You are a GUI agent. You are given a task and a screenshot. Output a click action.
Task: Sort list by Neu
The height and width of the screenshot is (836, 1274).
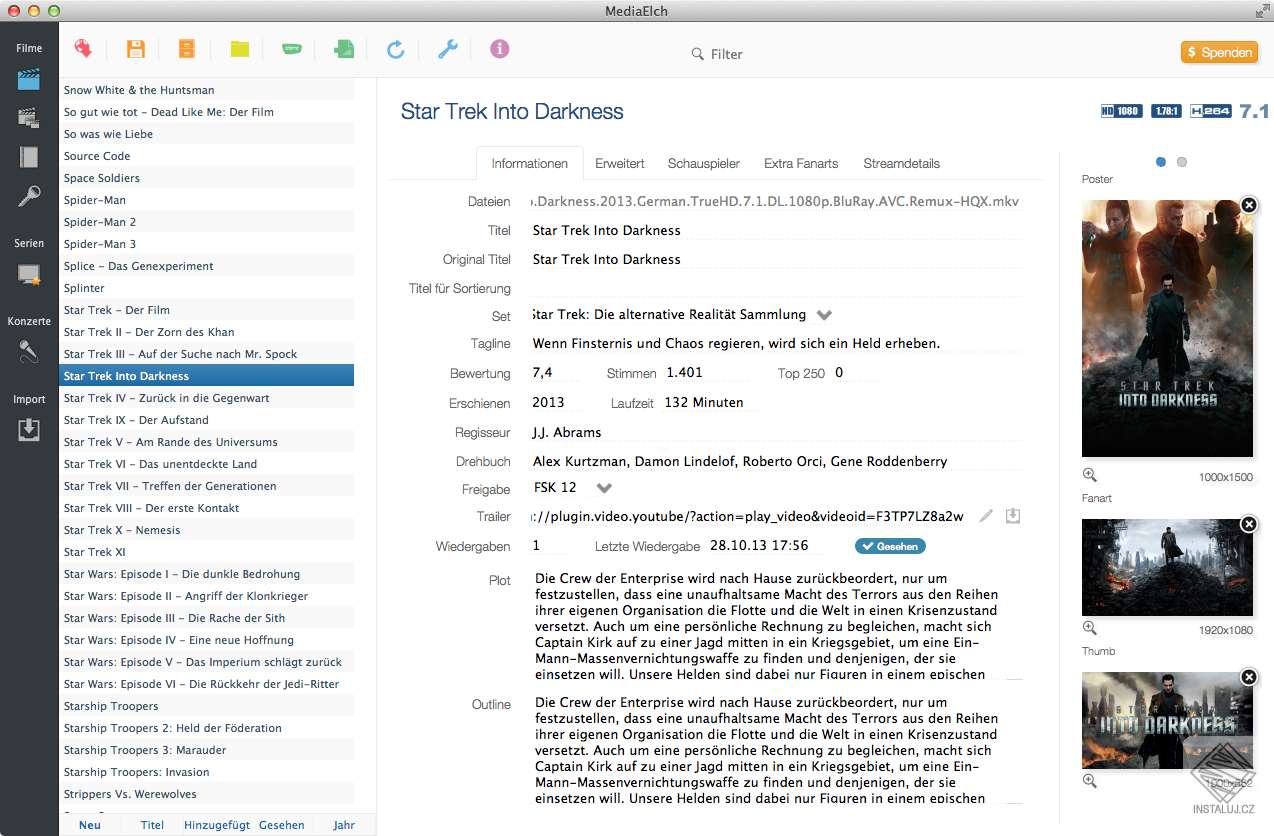(90, 825)
